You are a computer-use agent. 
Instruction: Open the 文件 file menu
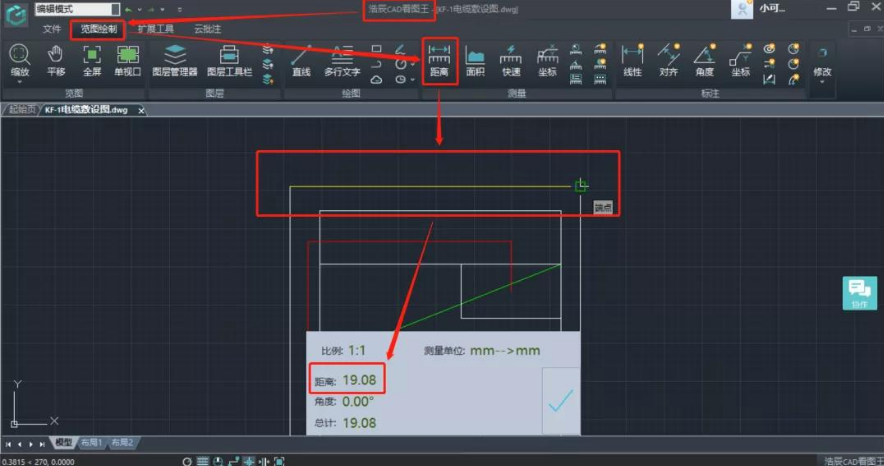pyautogui.click(x=51, y=29)
